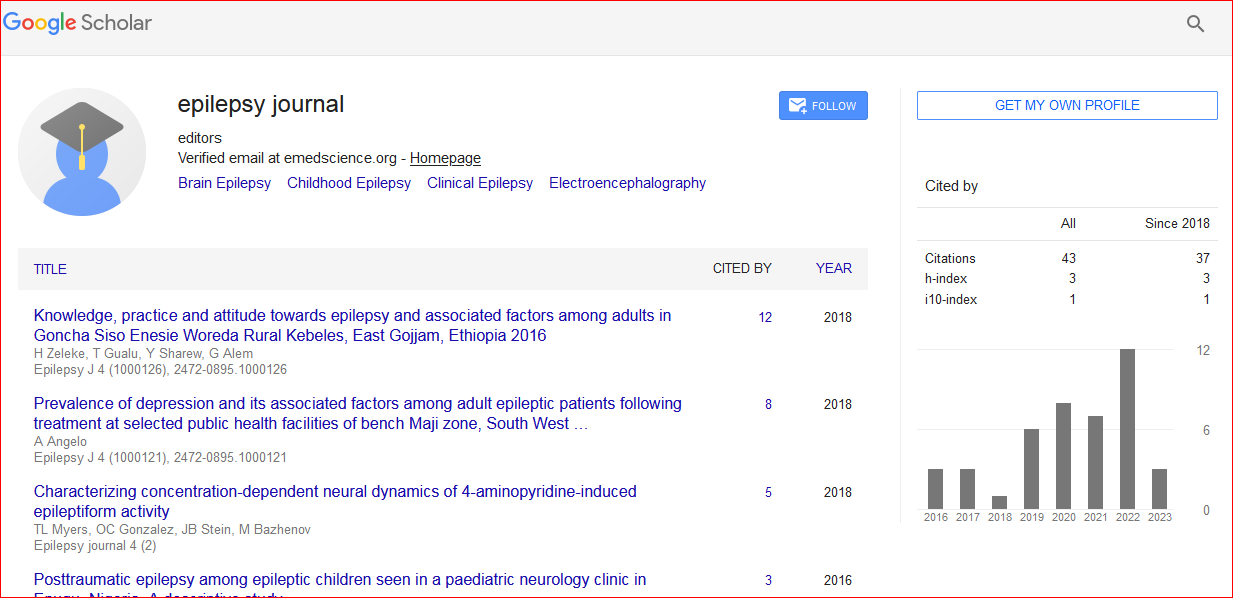
Task: Click the profile avatar graduation cap image
Action: click(82, 152)
